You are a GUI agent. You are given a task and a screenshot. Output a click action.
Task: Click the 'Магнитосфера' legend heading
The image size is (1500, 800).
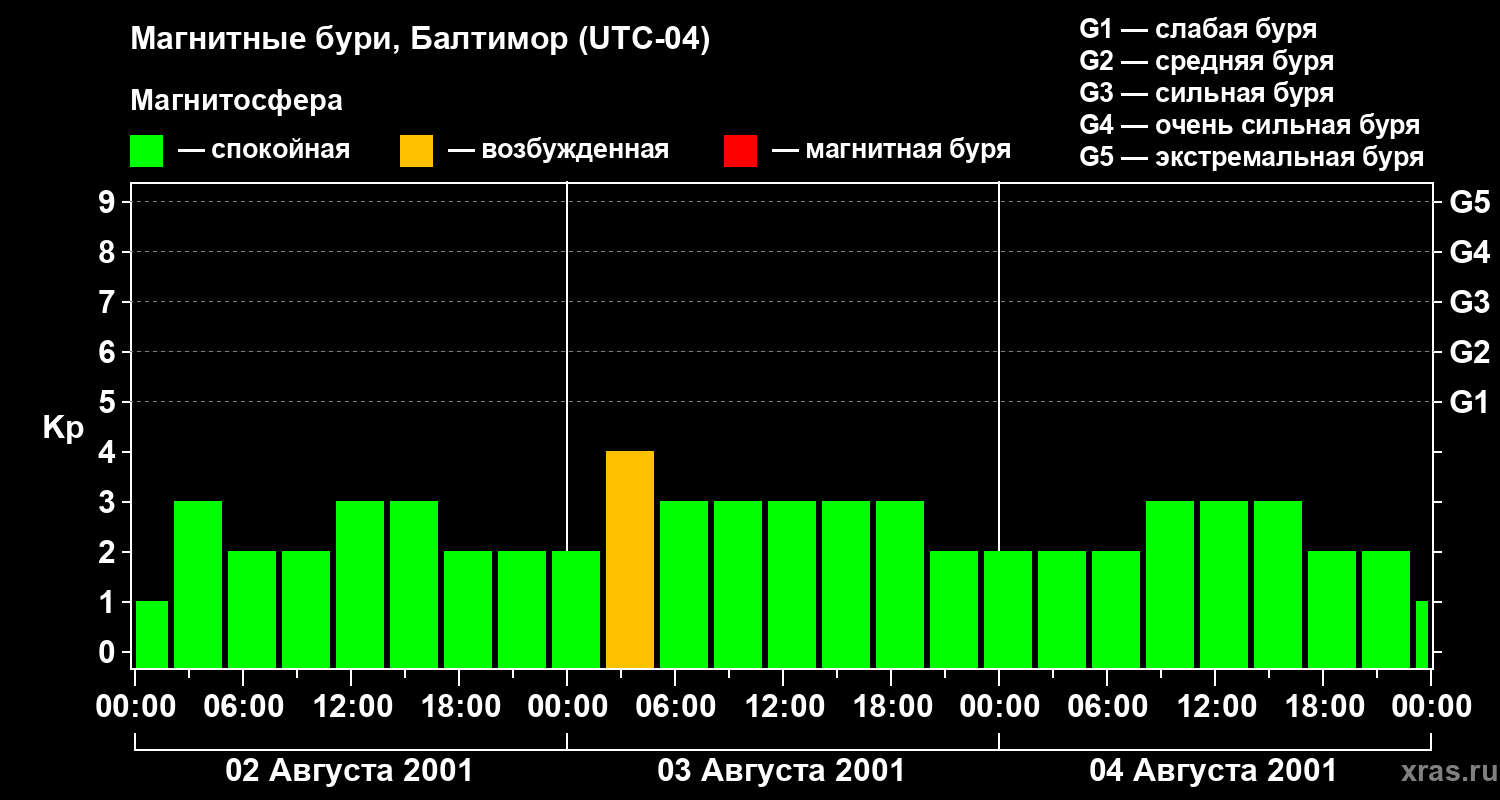pos(236,101)
